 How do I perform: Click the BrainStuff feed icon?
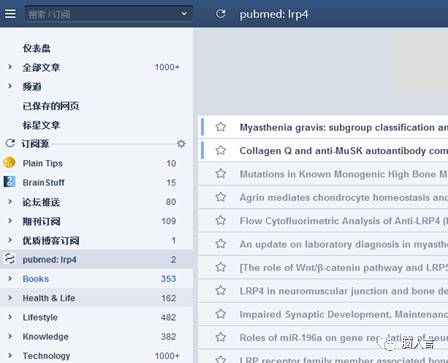[9, 182]
